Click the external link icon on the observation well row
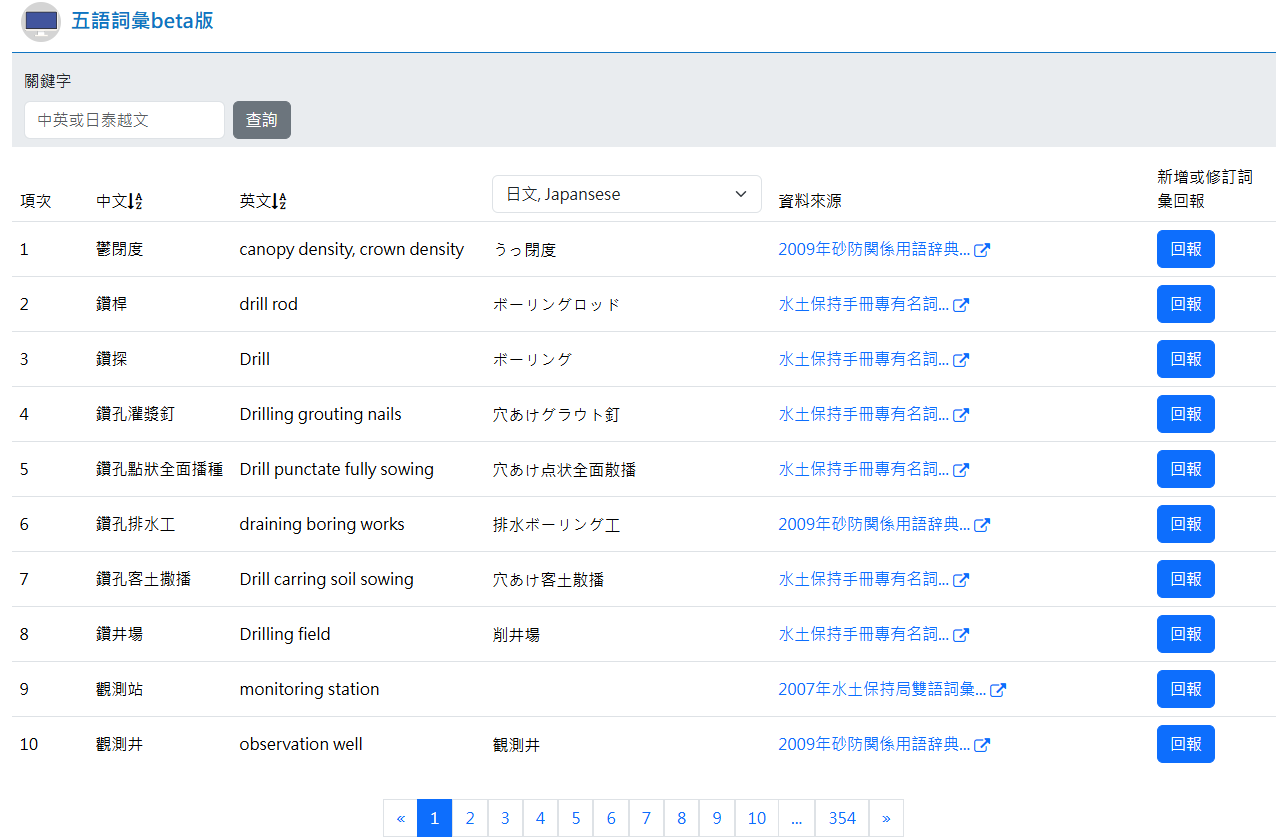 coord(983,744)
